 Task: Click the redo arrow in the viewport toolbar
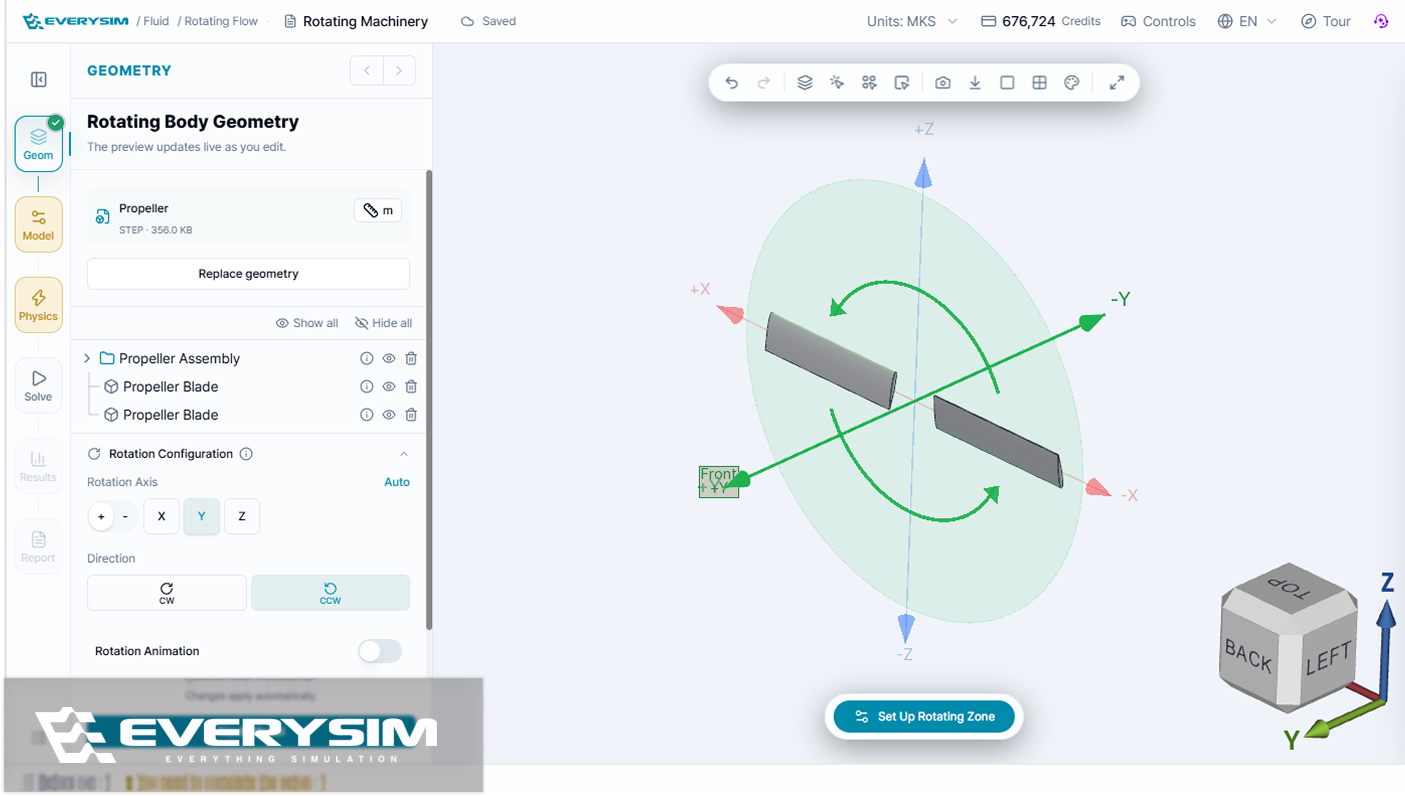(764, 83)
